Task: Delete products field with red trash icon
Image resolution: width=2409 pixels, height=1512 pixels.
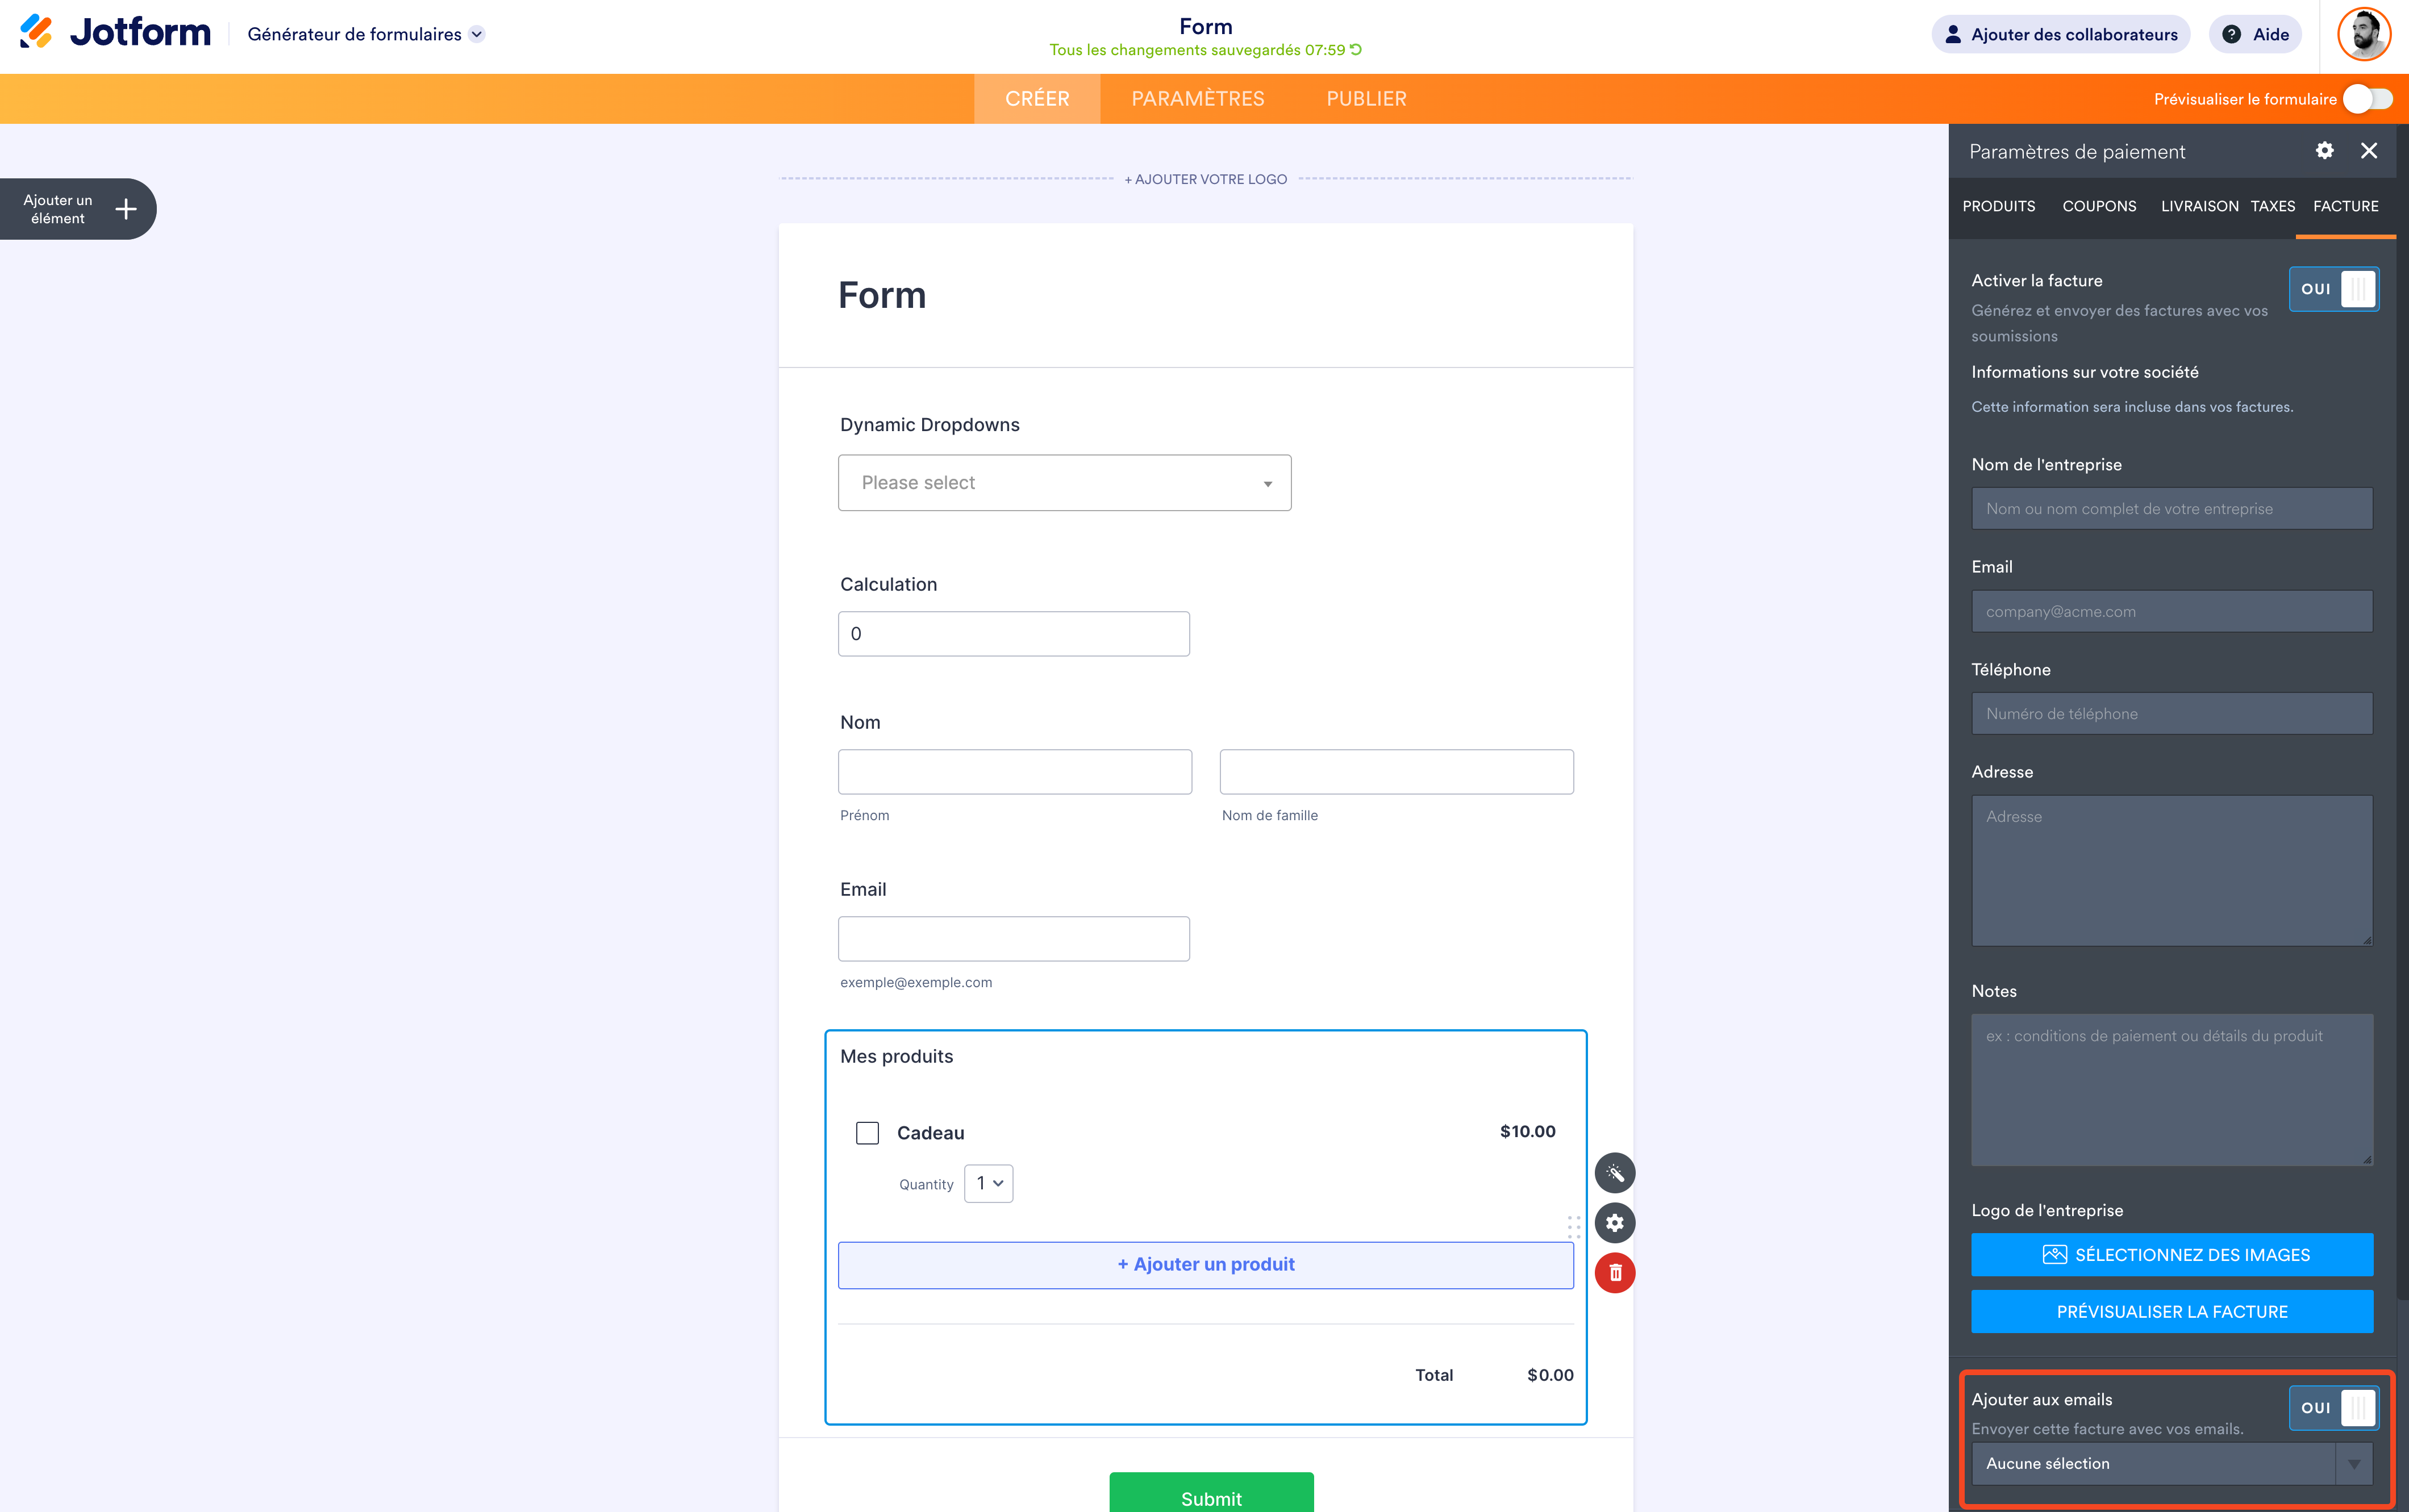Action: click(x=1614, y=1273)
